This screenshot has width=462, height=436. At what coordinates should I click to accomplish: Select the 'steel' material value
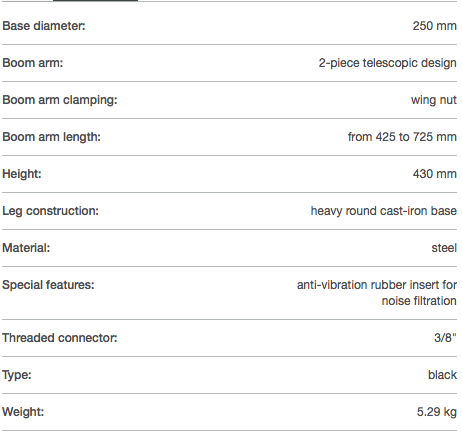click(x=444, y=248)
